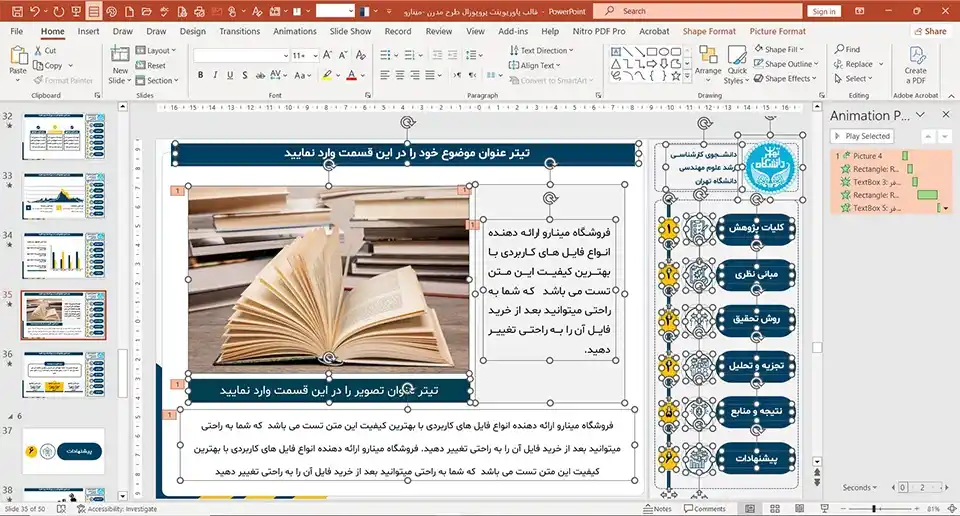Clear all formatting
This screenshot has width=960, height=516.
click(361, 56)
